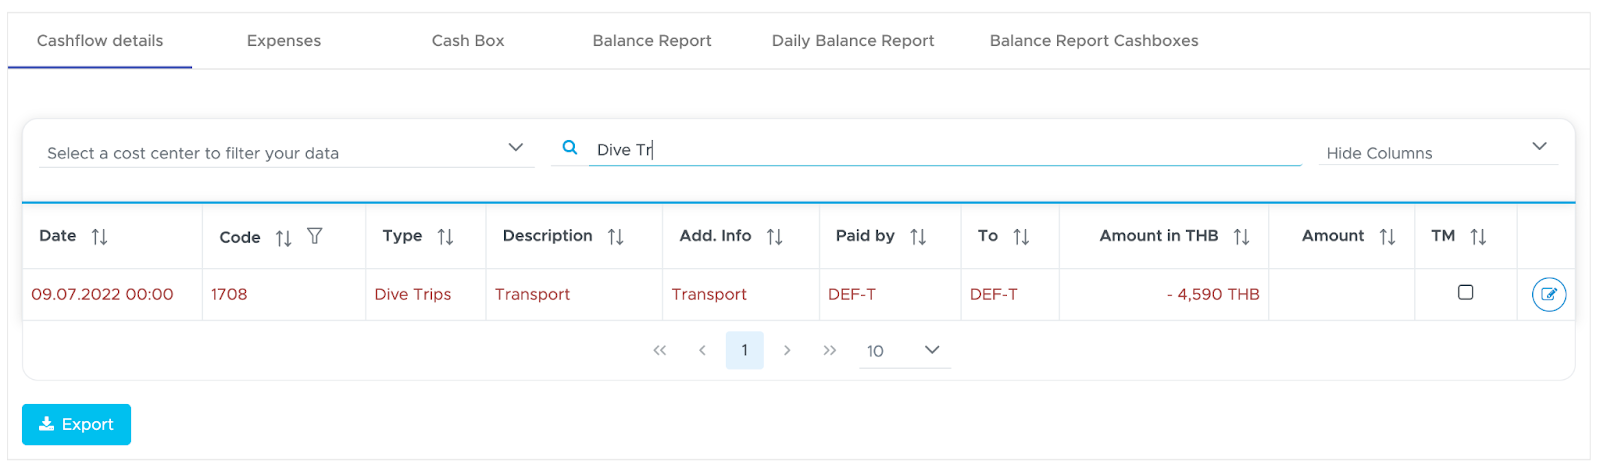Open the Balance Report Cashboxes tab
This screenshot has height=472, width=1600.
click(1094, 41)
